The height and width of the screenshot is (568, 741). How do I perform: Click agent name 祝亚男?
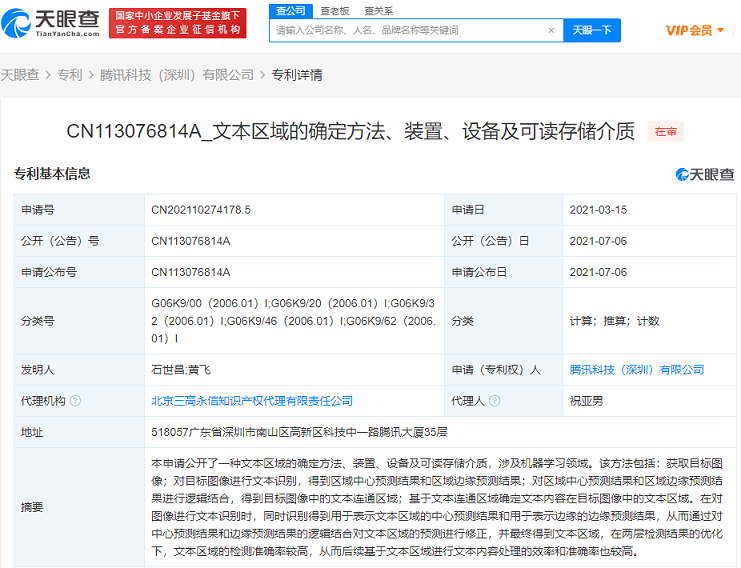[586, 401]
